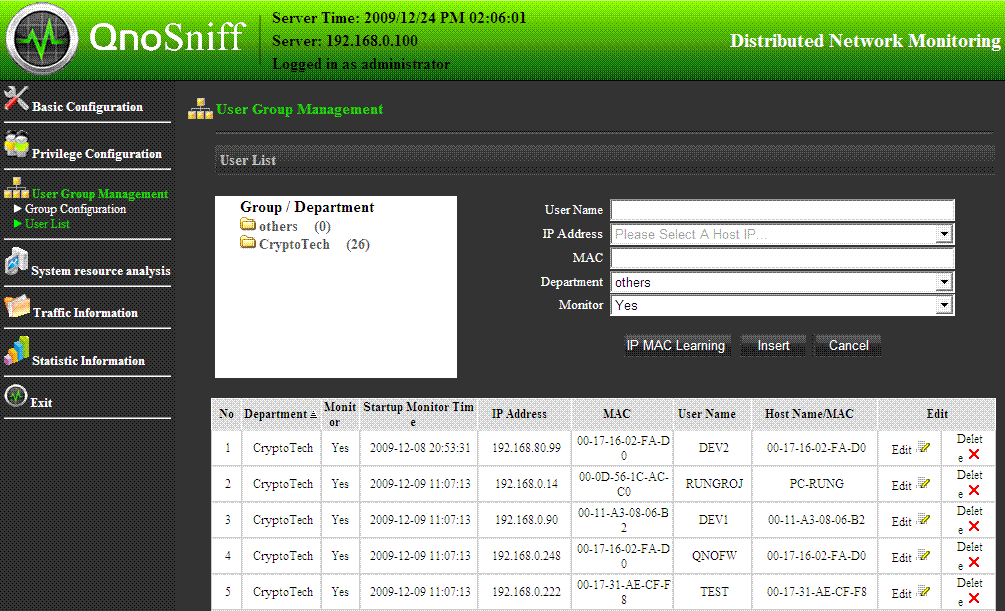The image size is (1005, 611).
Task: Click the red delete X for QNOFW
Action: (974, 562)
